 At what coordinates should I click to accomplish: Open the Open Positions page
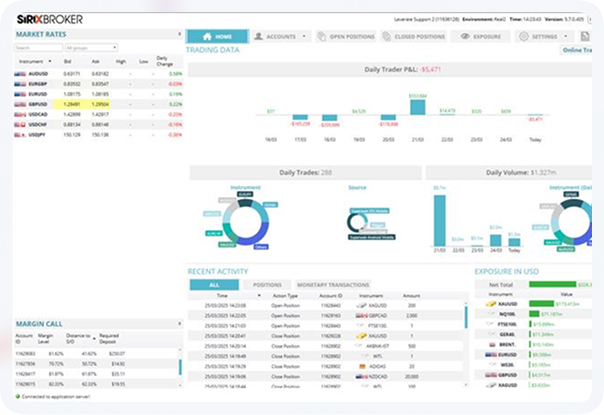click(346, 37)
